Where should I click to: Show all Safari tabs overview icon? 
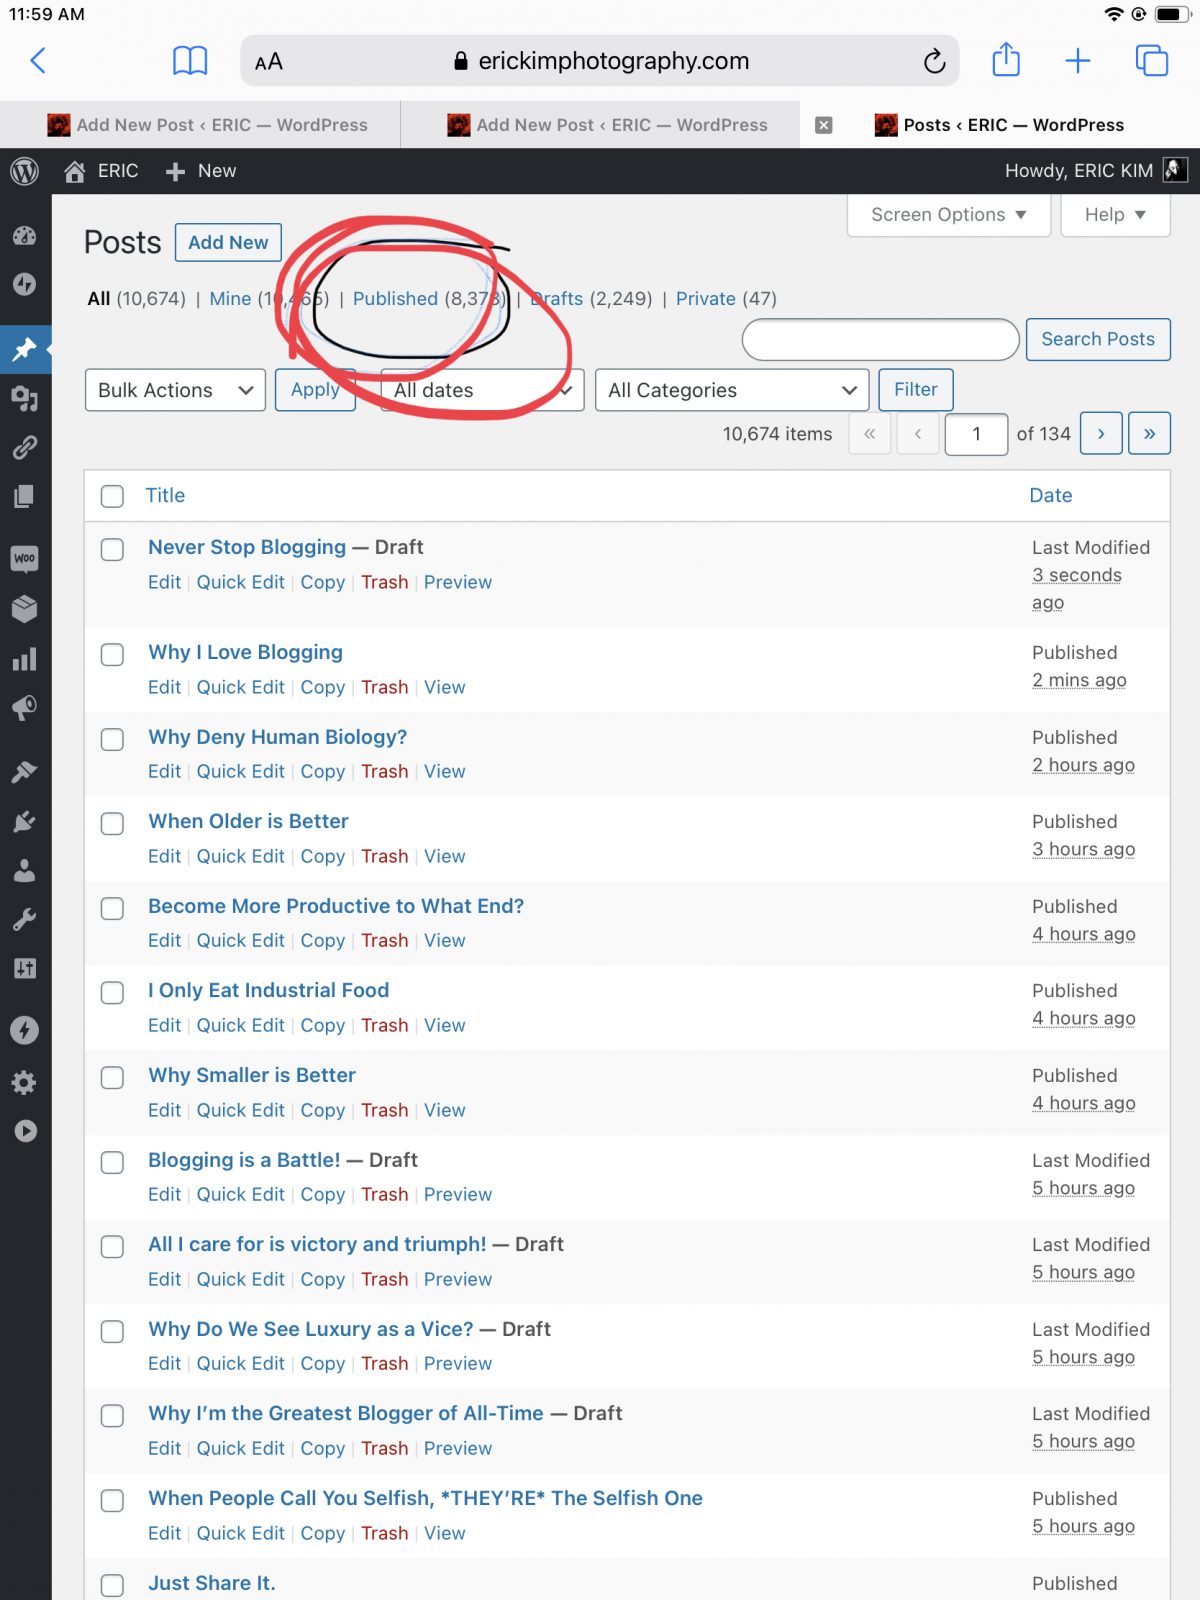(x=1152, y=61)
